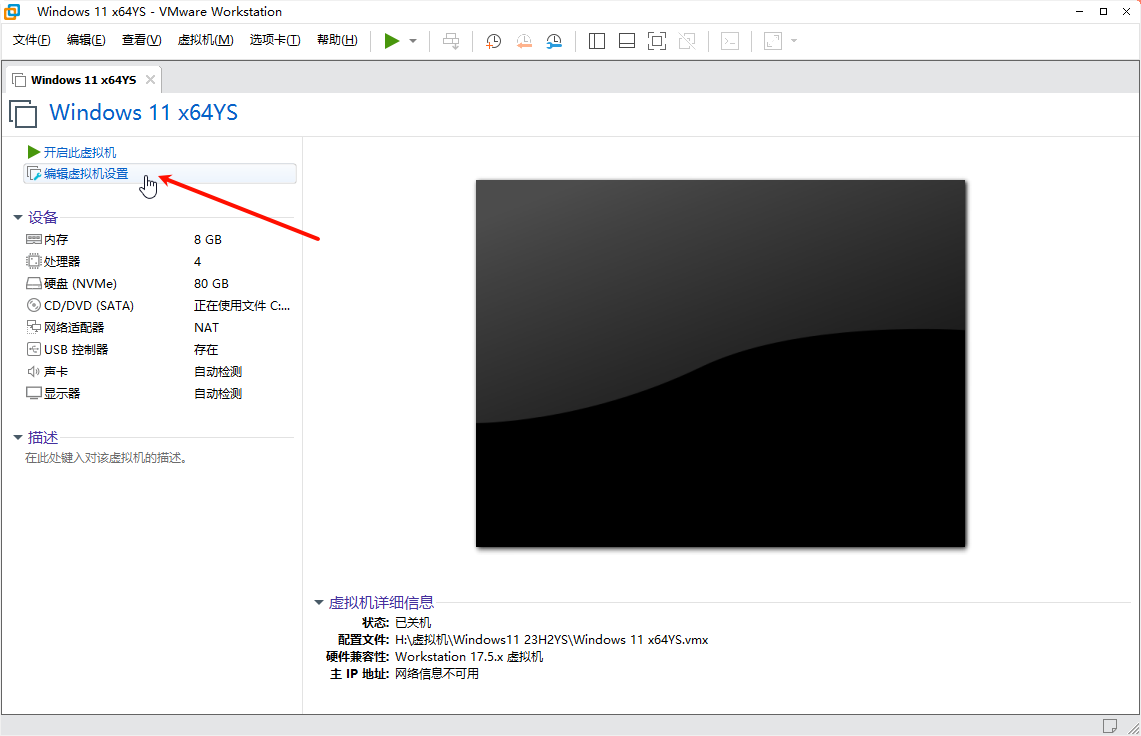Click the 网络适配器 network adapter icon
The height and width of the screenshot is (736, 1141).
tap(33, 327)
